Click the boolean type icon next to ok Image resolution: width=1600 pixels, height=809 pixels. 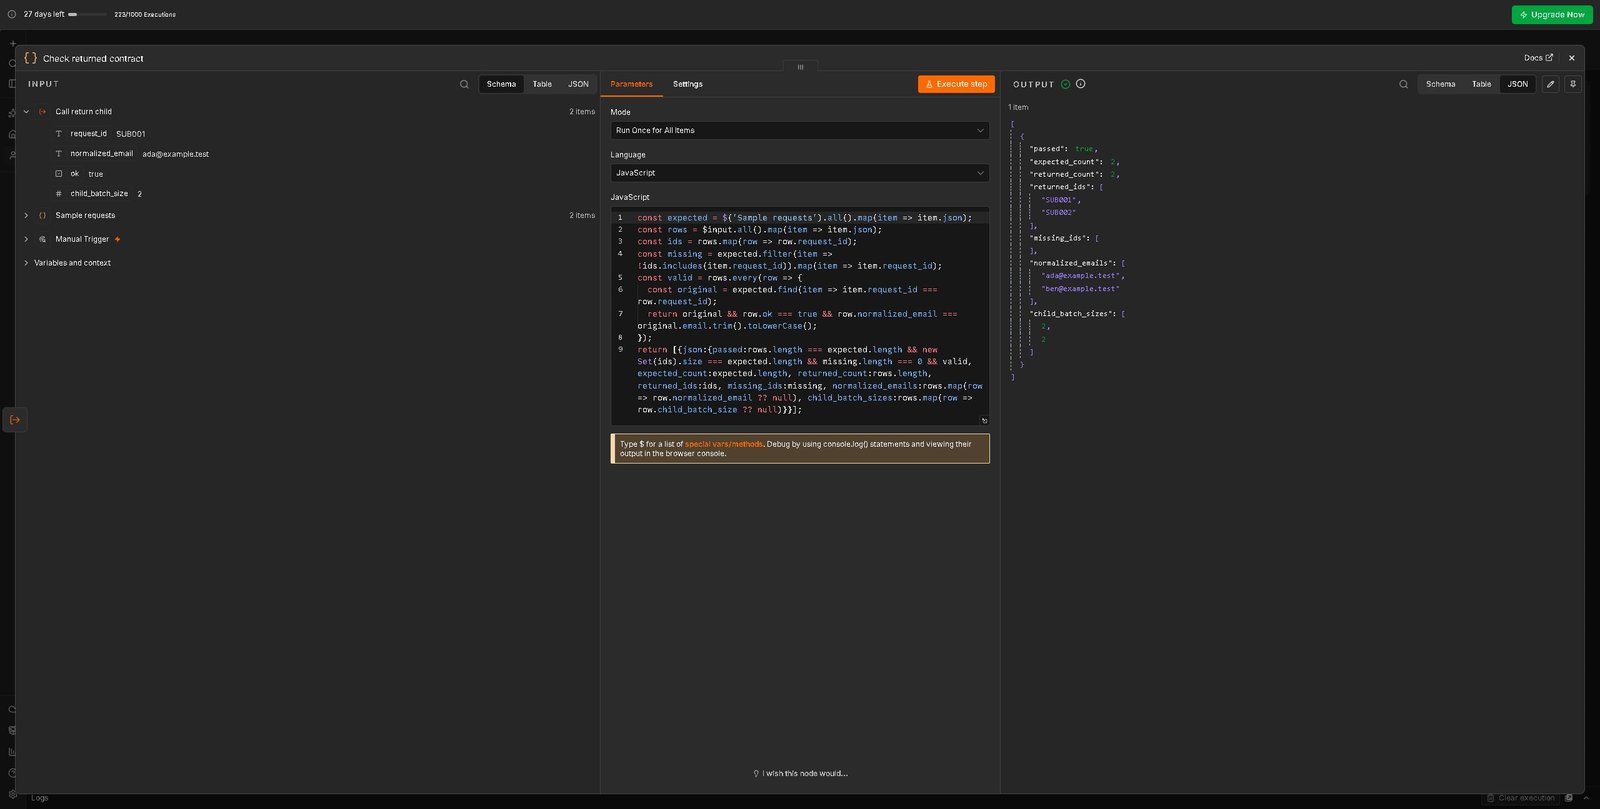tap(58, 174)
